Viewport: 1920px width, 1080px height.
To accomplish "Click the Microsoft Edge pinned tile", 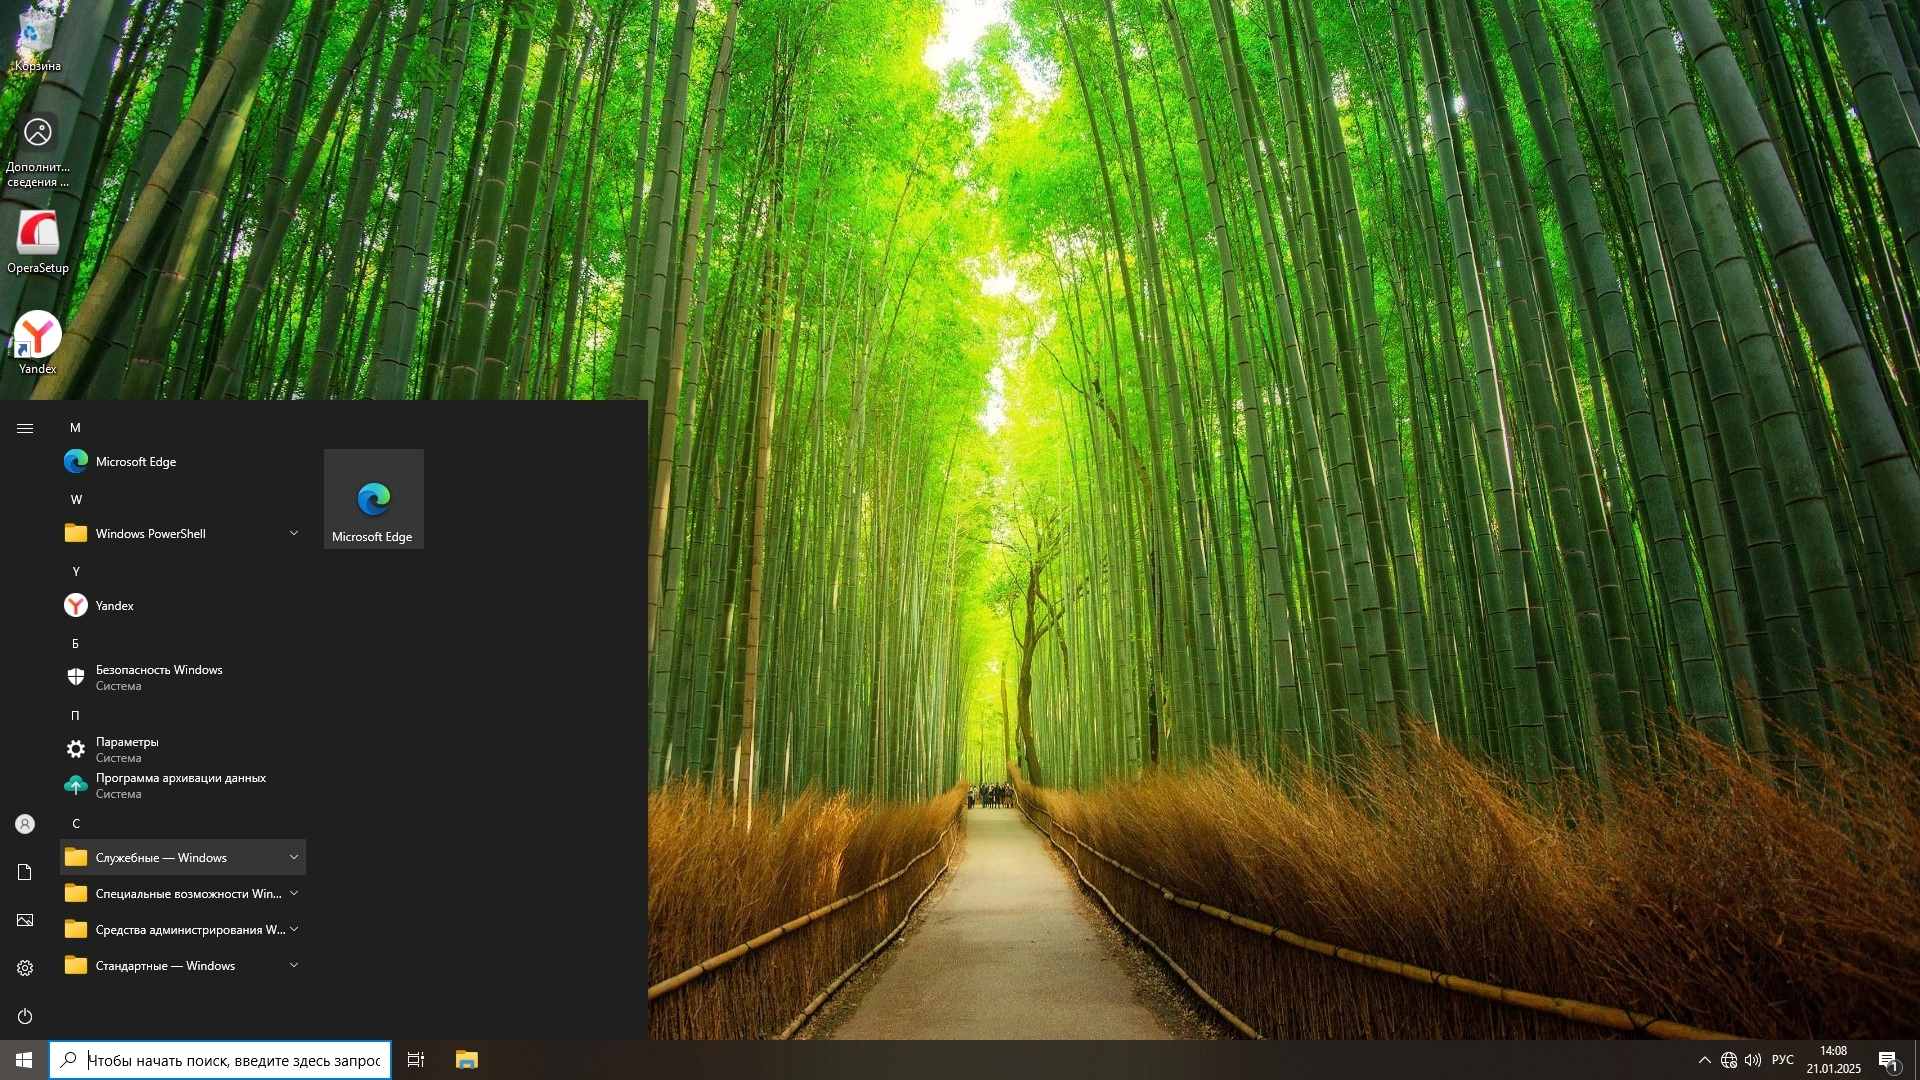I will tap(373, 499).
